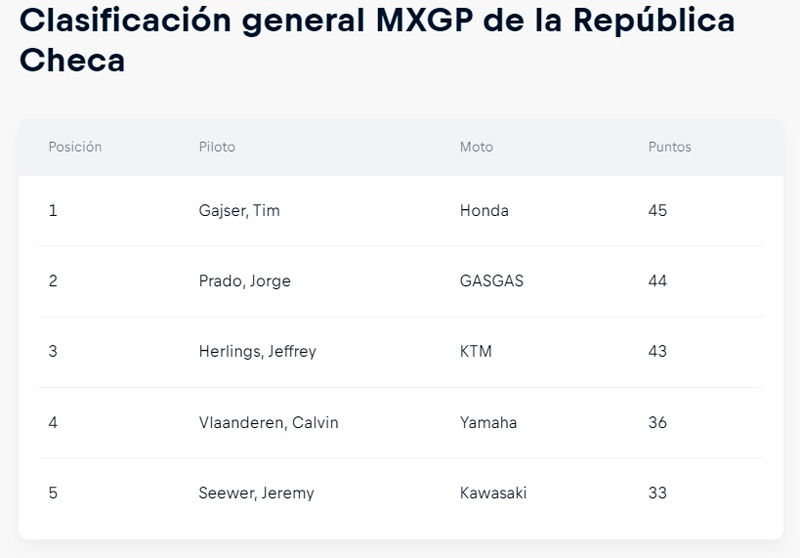Select rider name Seewer, Jeremy

point(256,493)
